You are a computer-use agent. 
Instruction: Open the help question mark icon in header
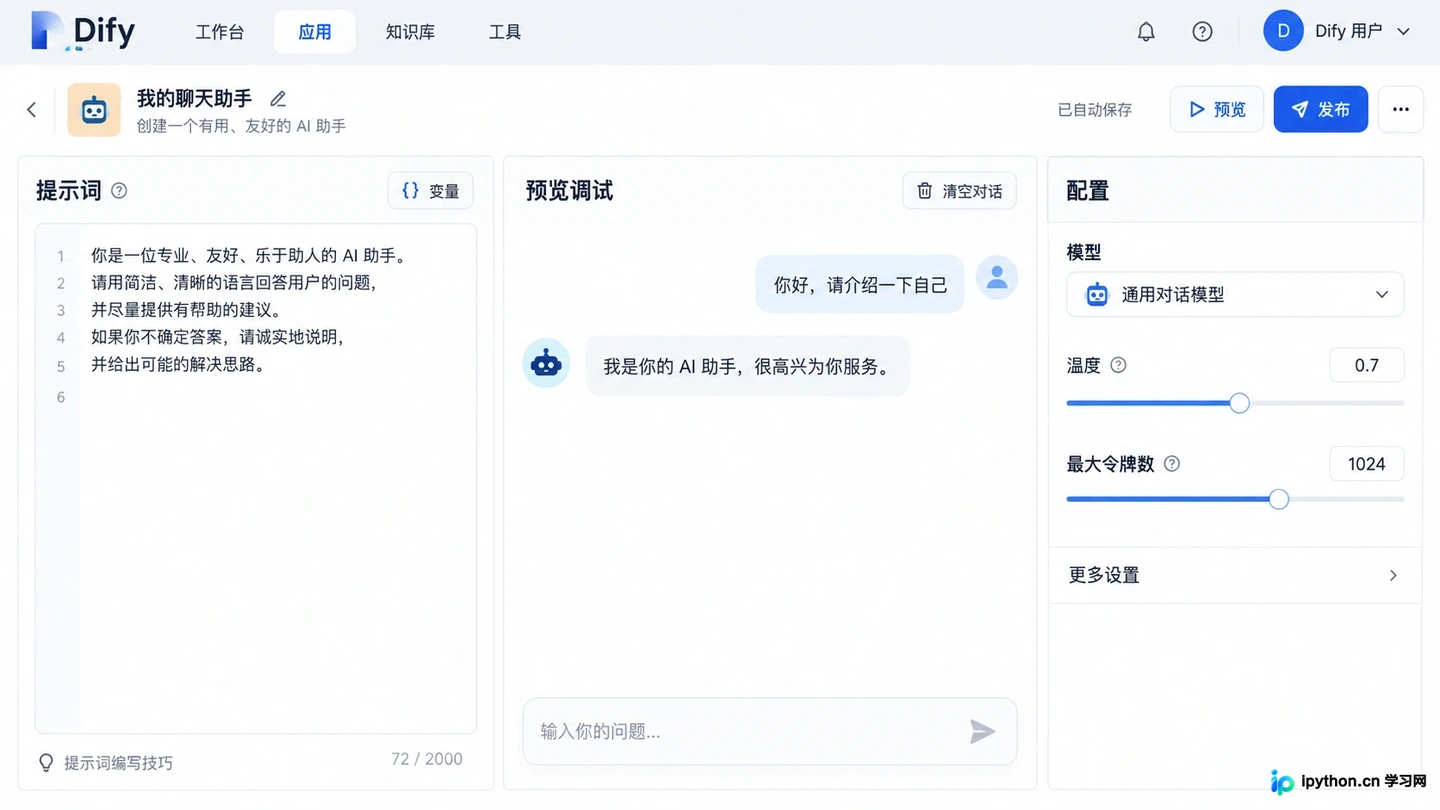click(x=1202, y=32)
